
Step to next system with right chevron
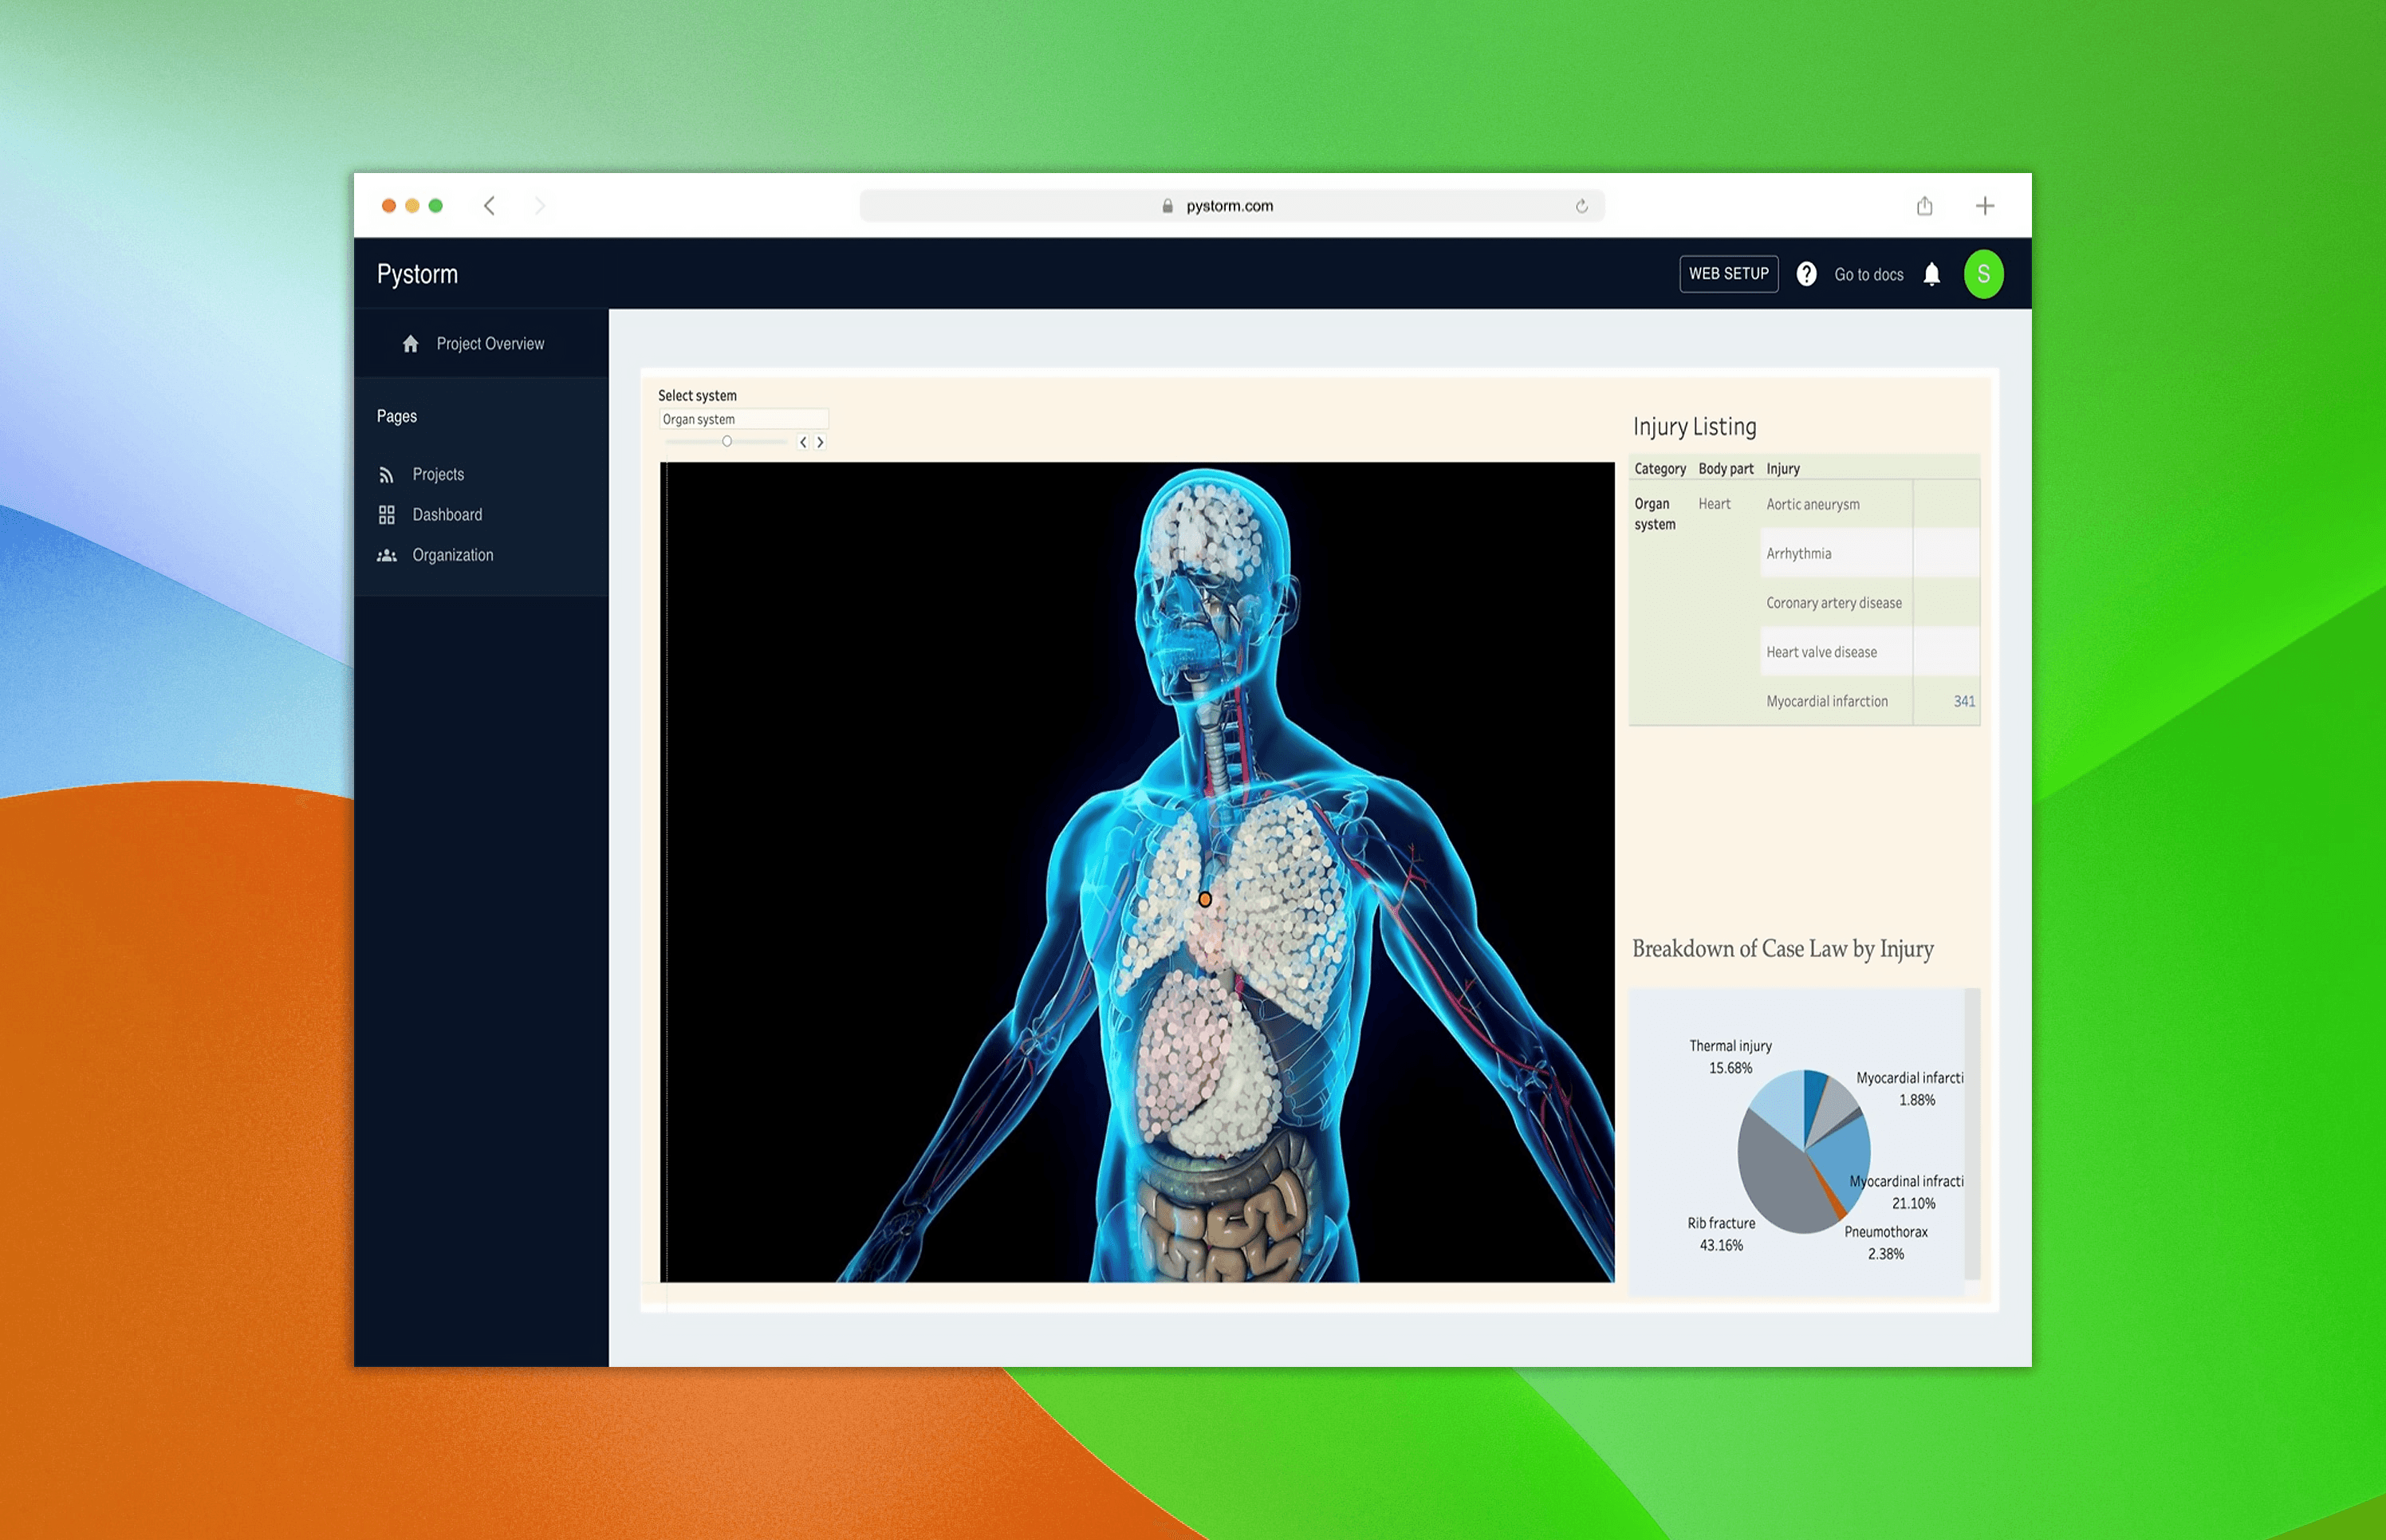click(820, 442)
